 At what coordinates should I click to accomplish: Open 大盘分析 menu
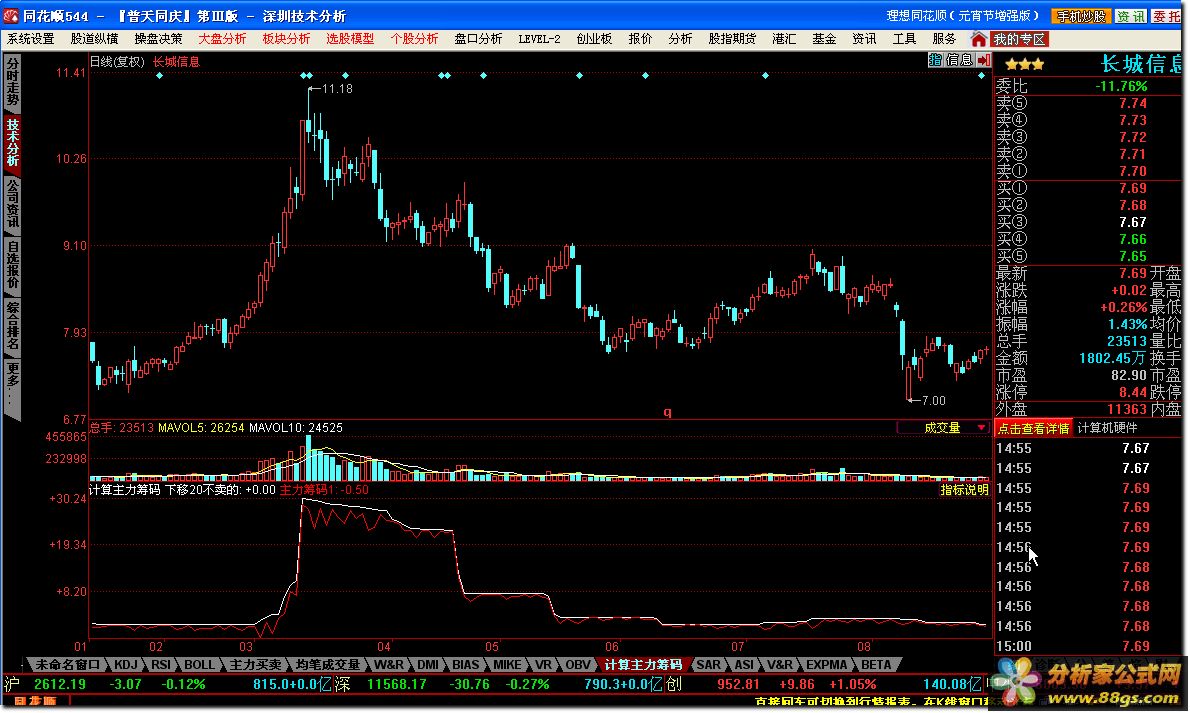click(222, 39)
